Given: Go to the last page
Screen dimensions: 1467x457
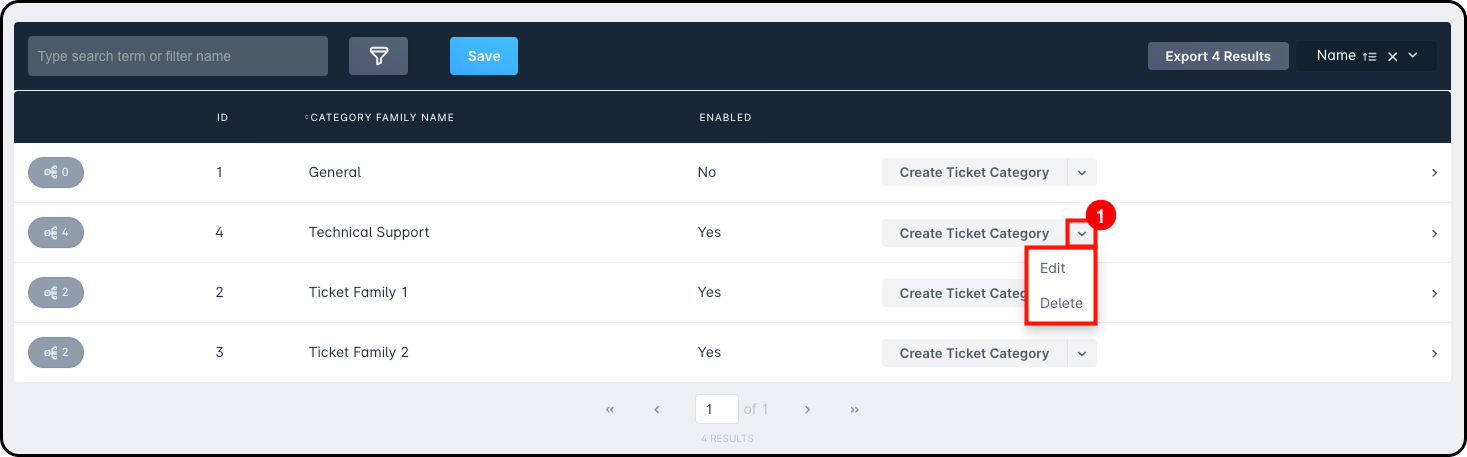Looking at the screenshot, I should click(854, 409).
